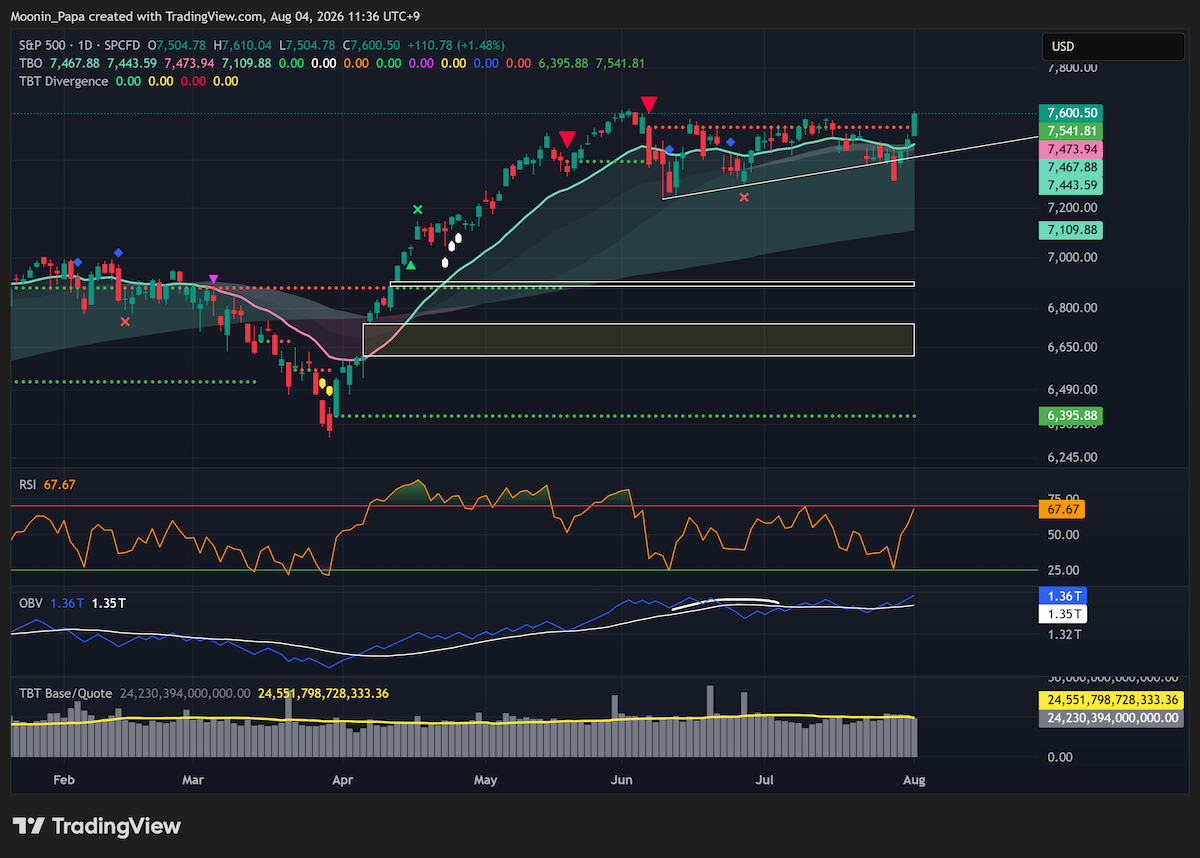Click the 7,800.00 price scale tick
The width and height of the screenshot is (1200, 858).
pos(1073,68)
